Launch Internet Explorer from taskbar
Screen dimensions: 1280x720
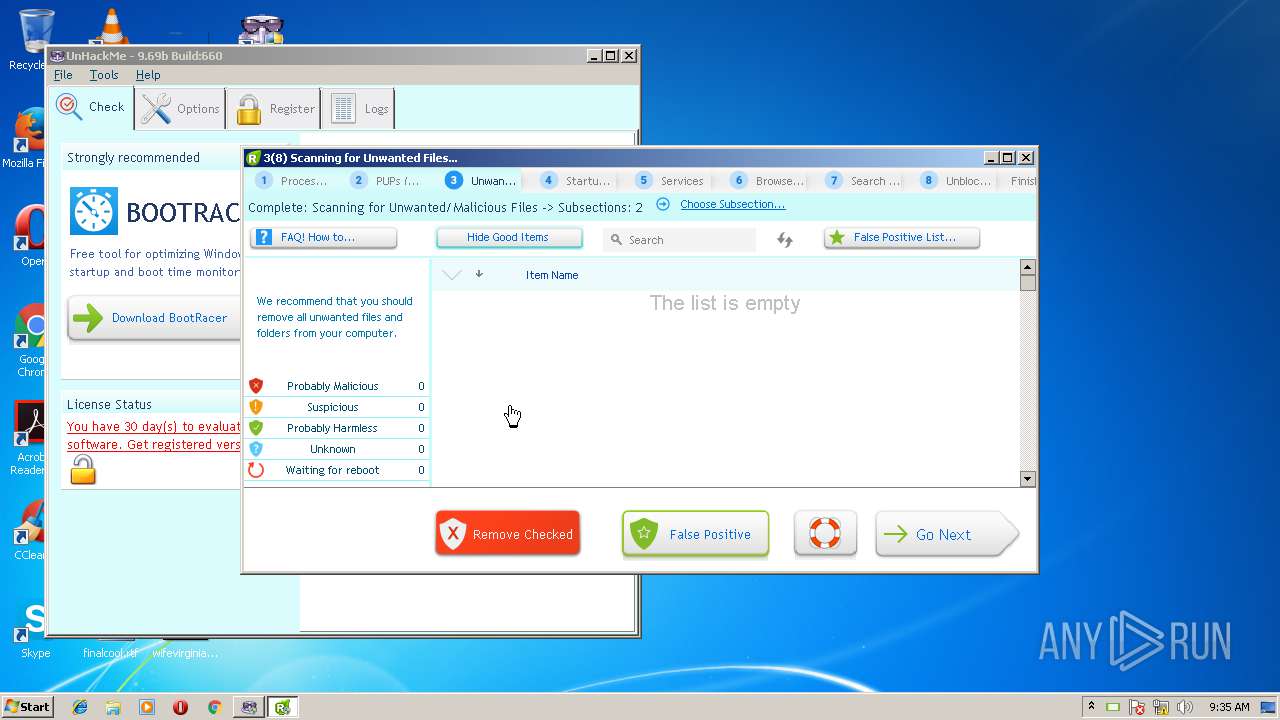click(x=80, y=707)
